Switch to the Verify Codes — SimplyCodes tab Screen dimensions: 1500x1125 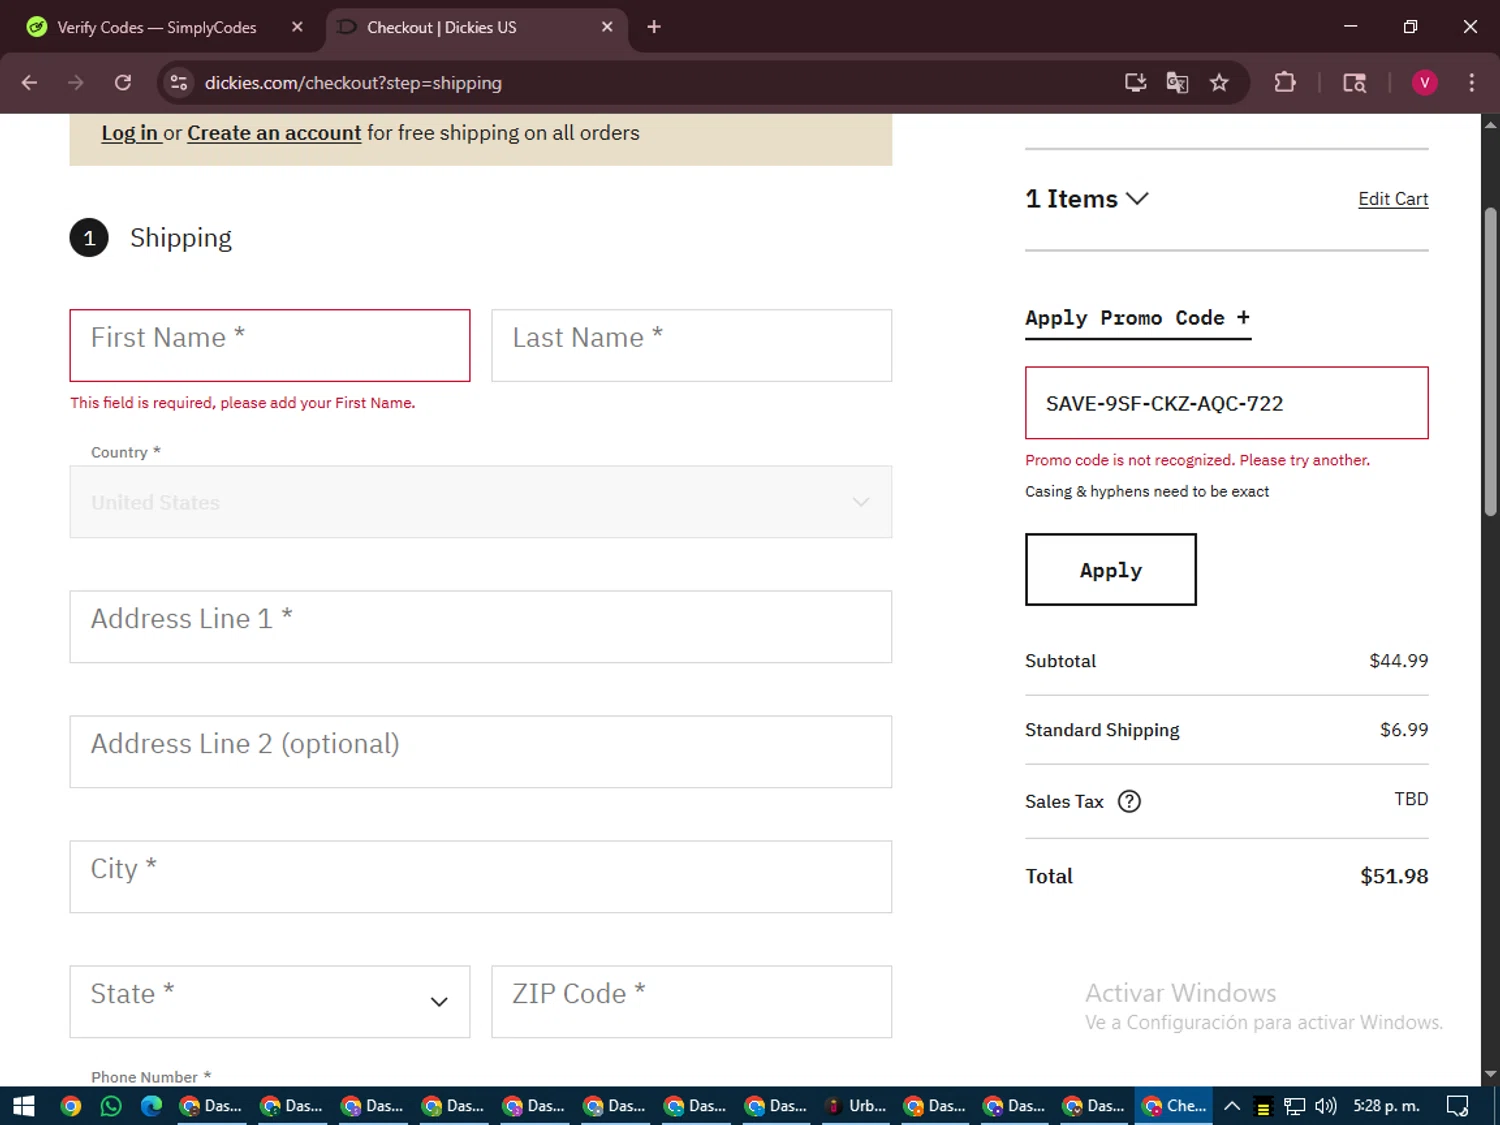click(x=157, y=27)
